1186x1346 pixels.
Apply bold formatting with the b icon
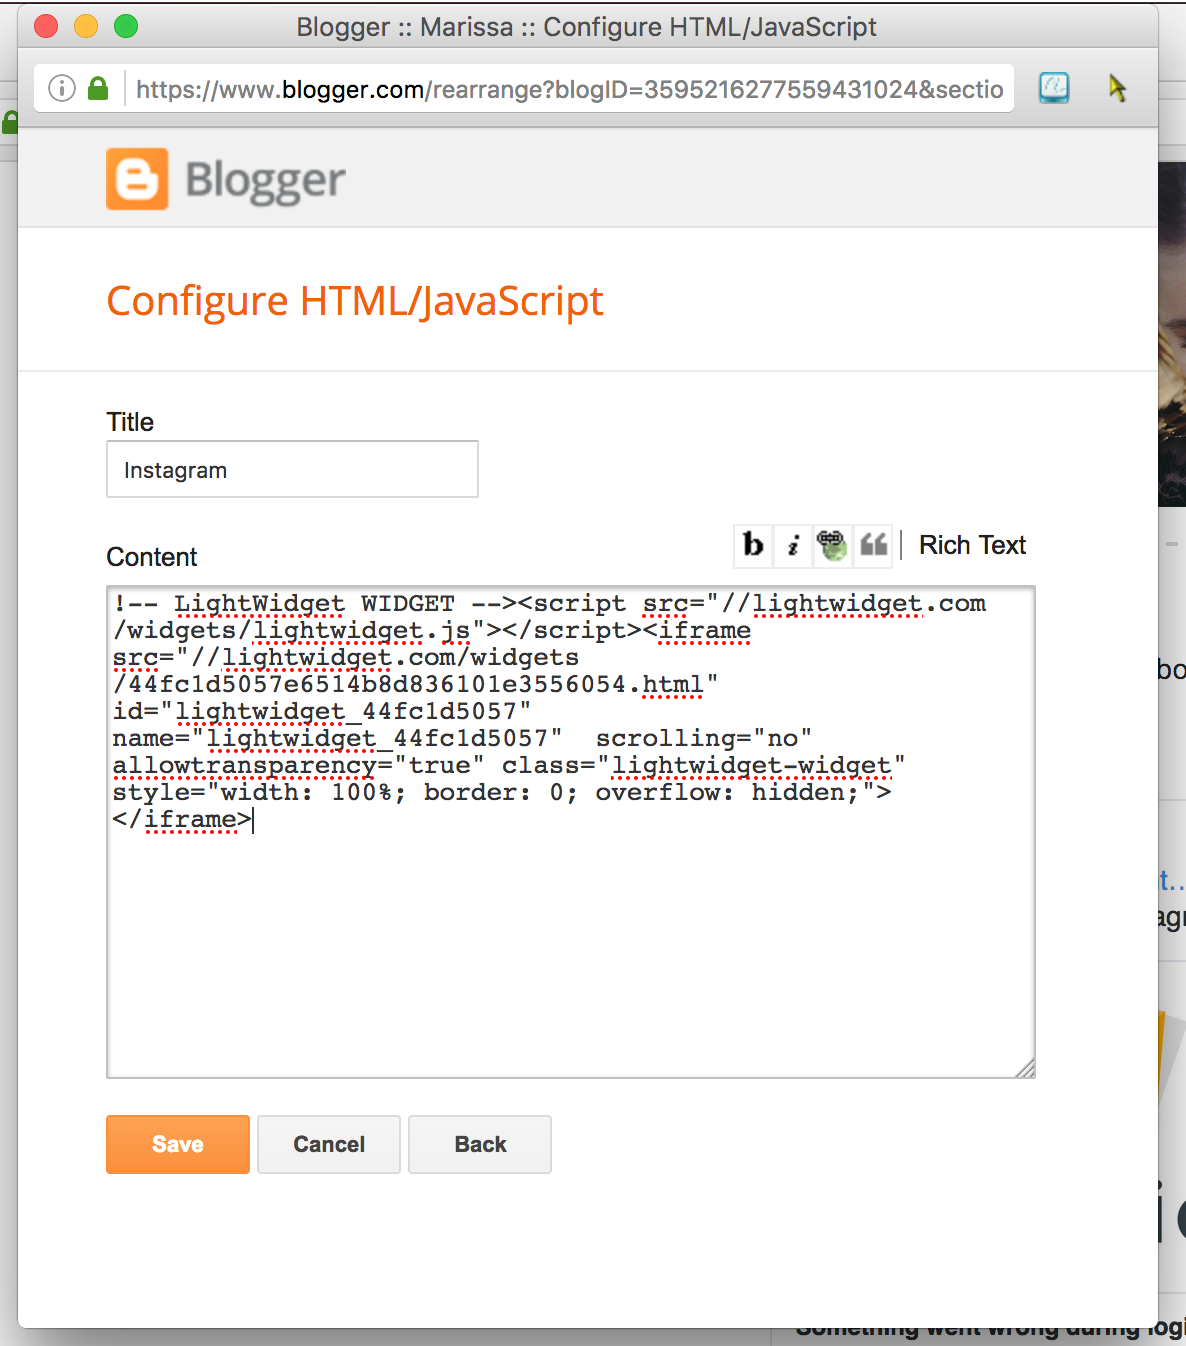(x=753, y=545)
